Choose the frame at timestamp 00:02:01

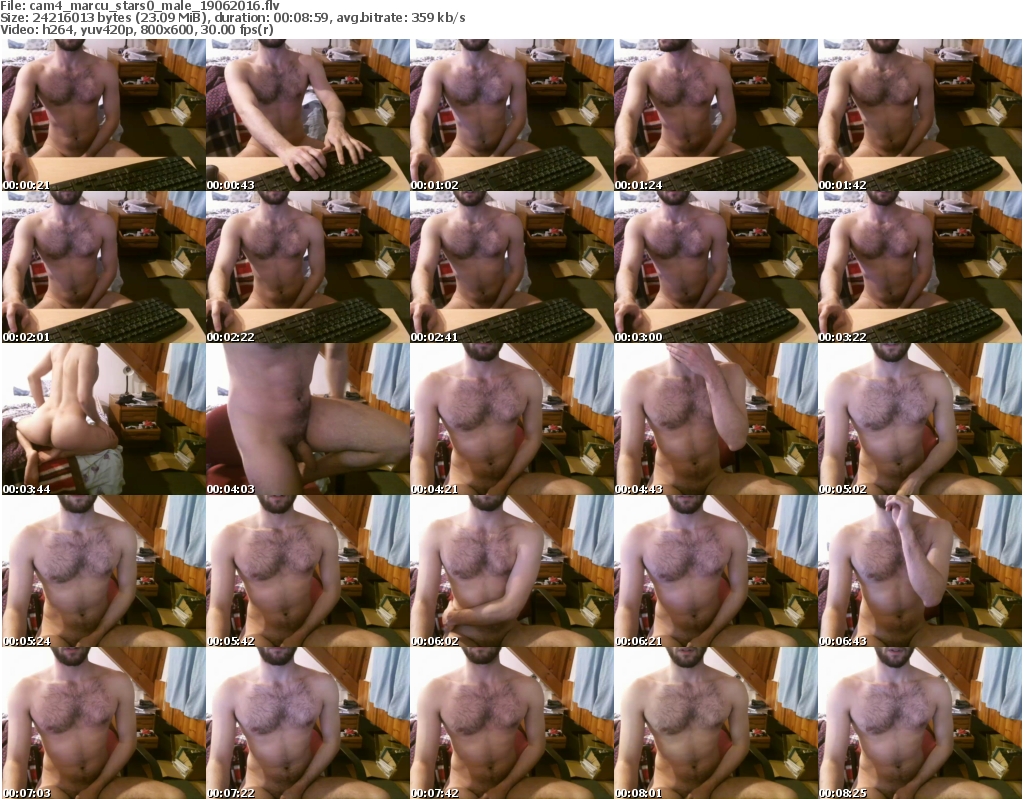click(103, 267)
